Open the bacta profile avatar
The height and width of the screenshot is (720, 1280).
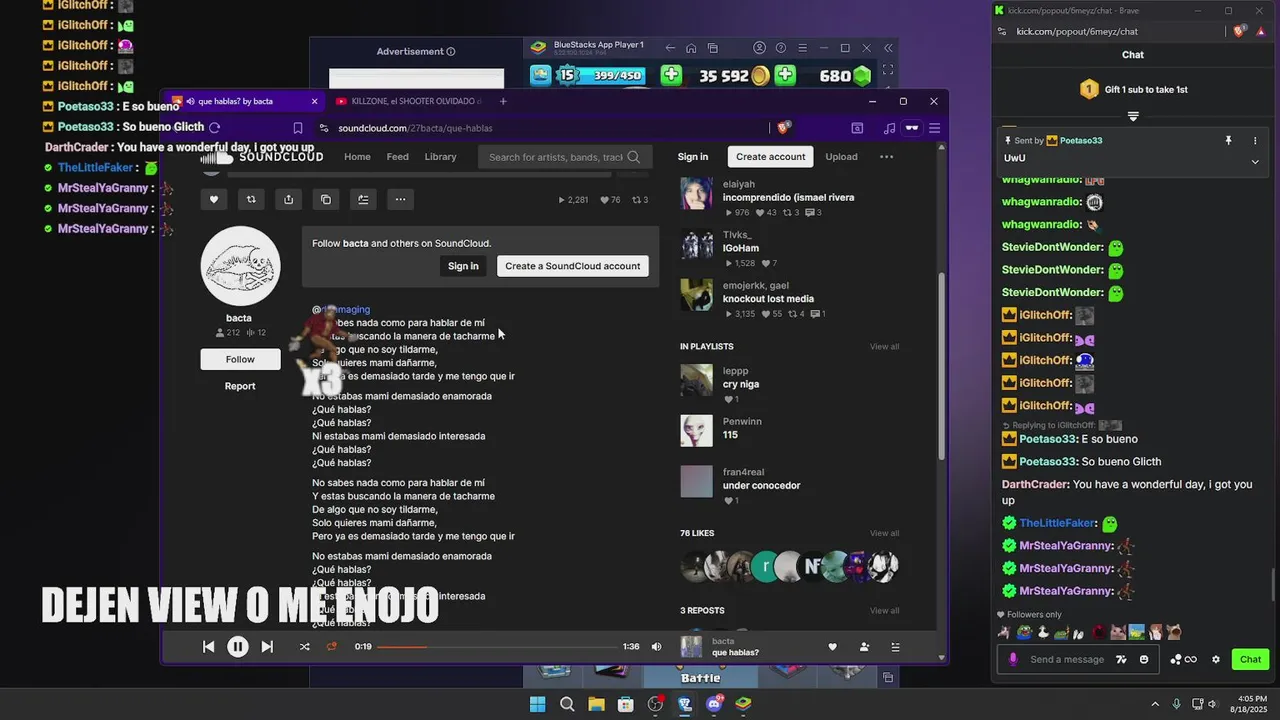point(240,266)
